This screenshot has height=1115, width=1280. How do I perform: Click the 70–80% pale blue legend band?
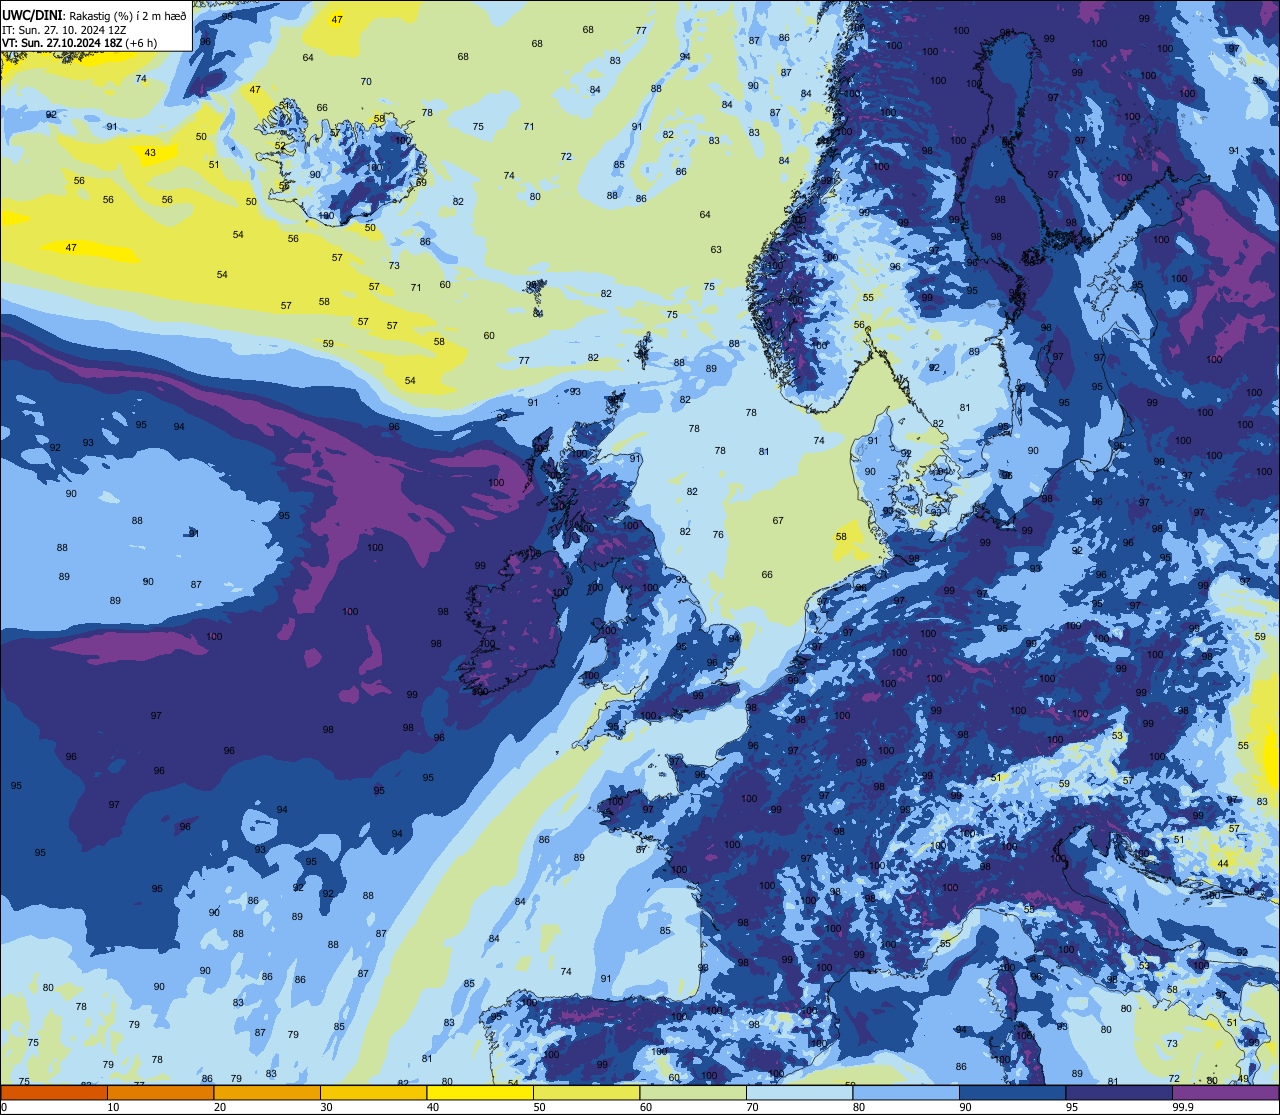[x=799, y=1092]
